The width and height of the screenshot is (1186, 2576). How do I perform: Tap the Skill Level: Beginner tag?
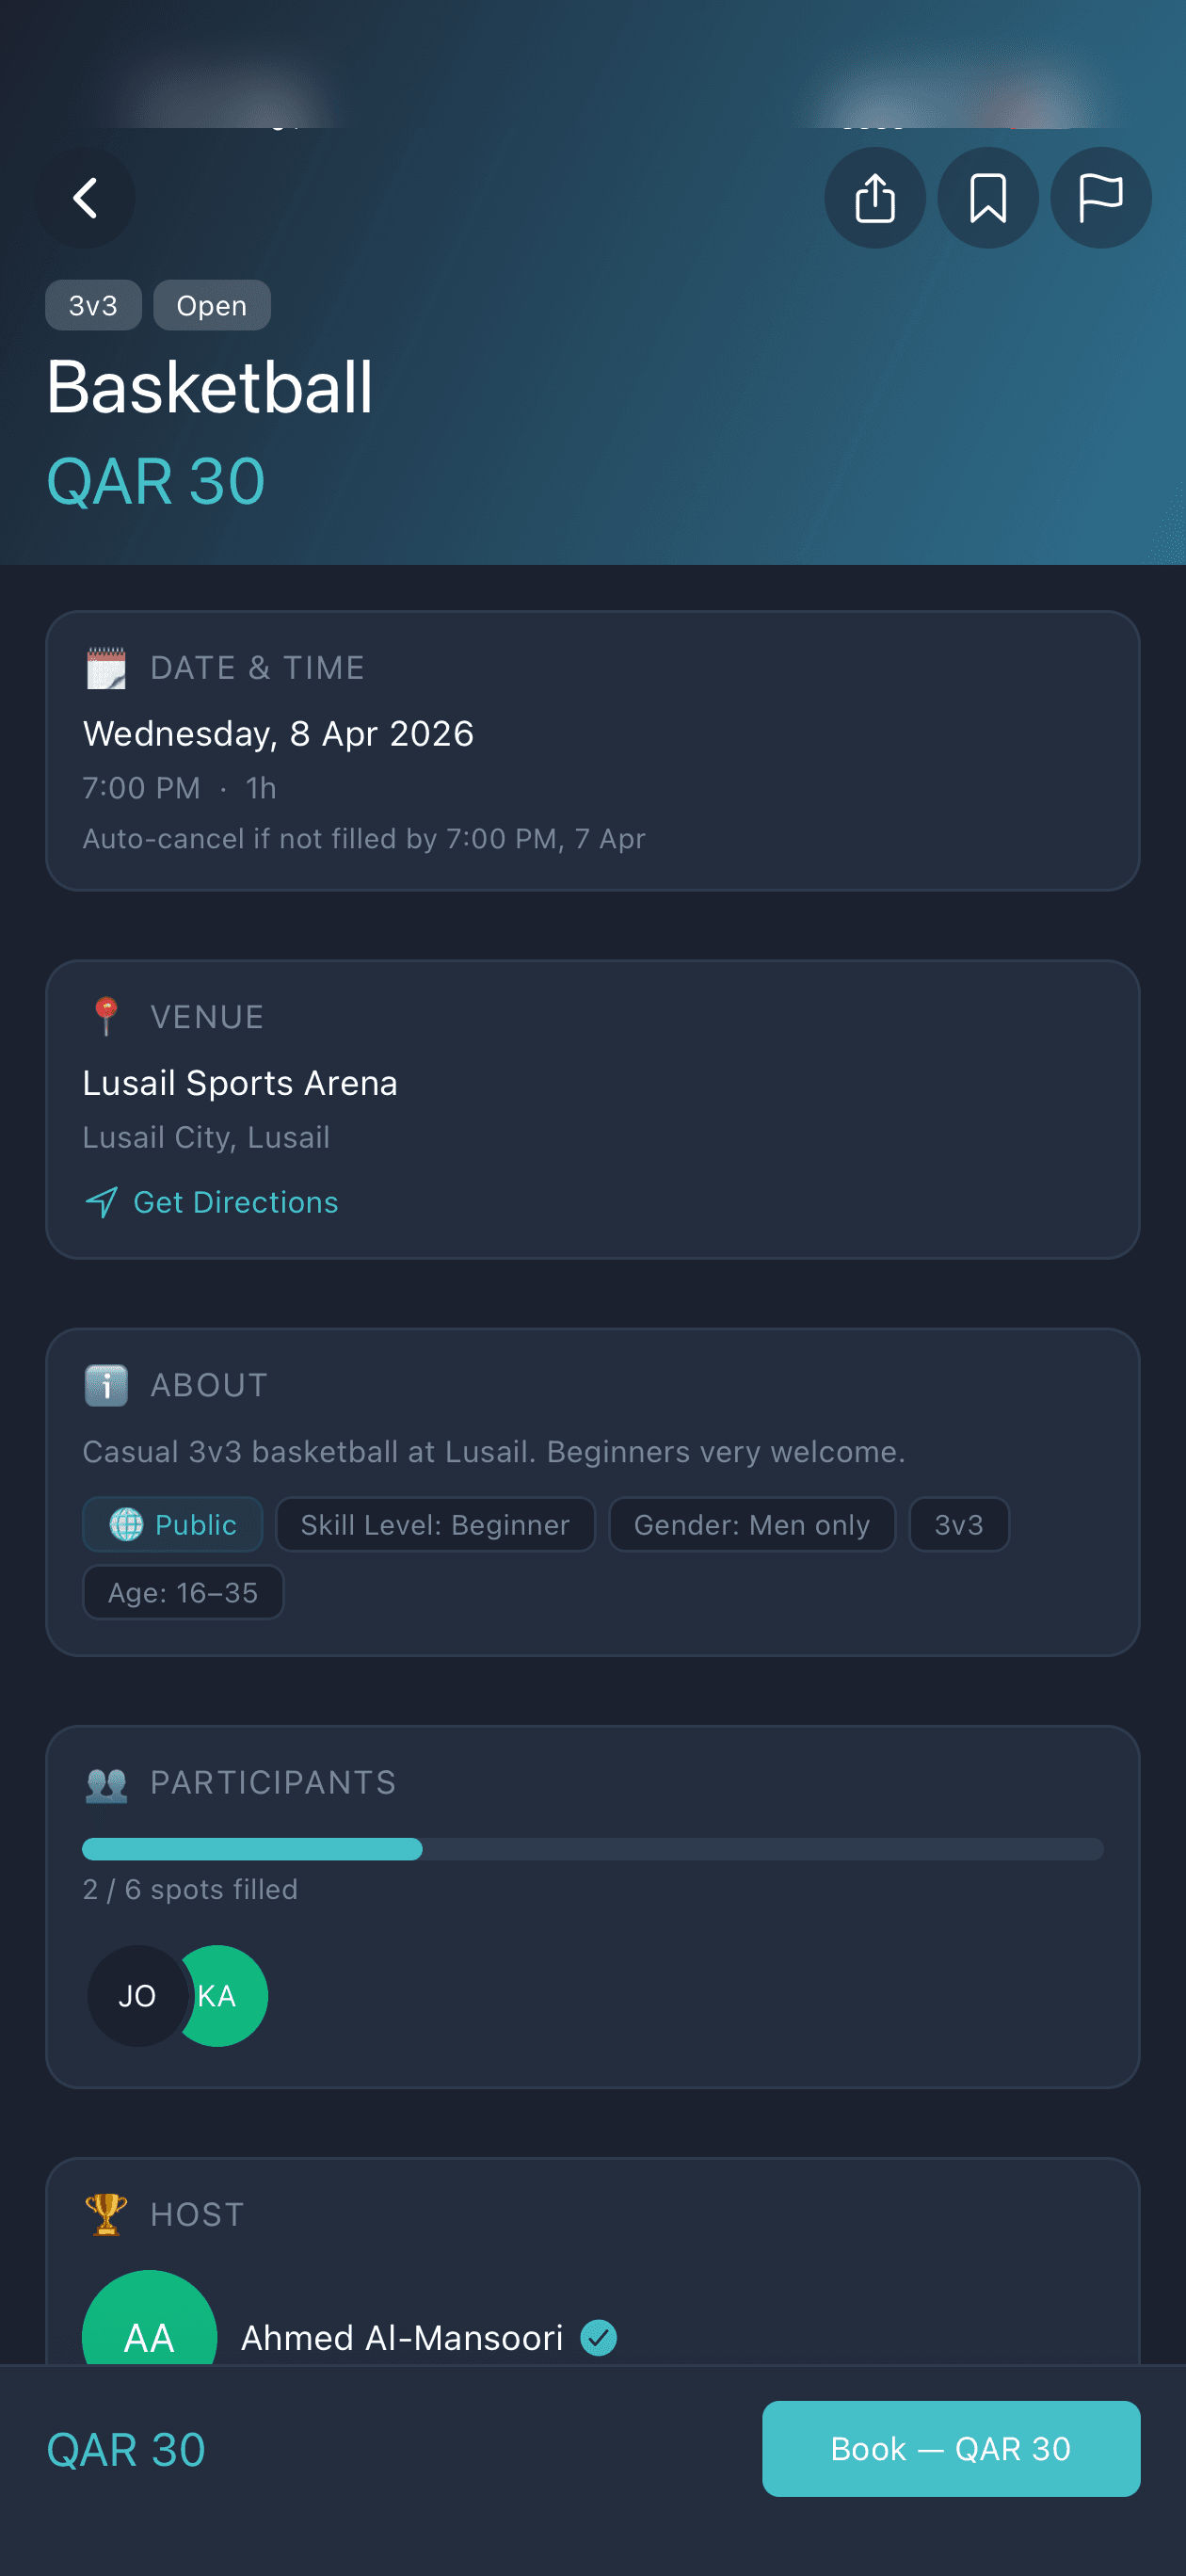pos(435,1524)
